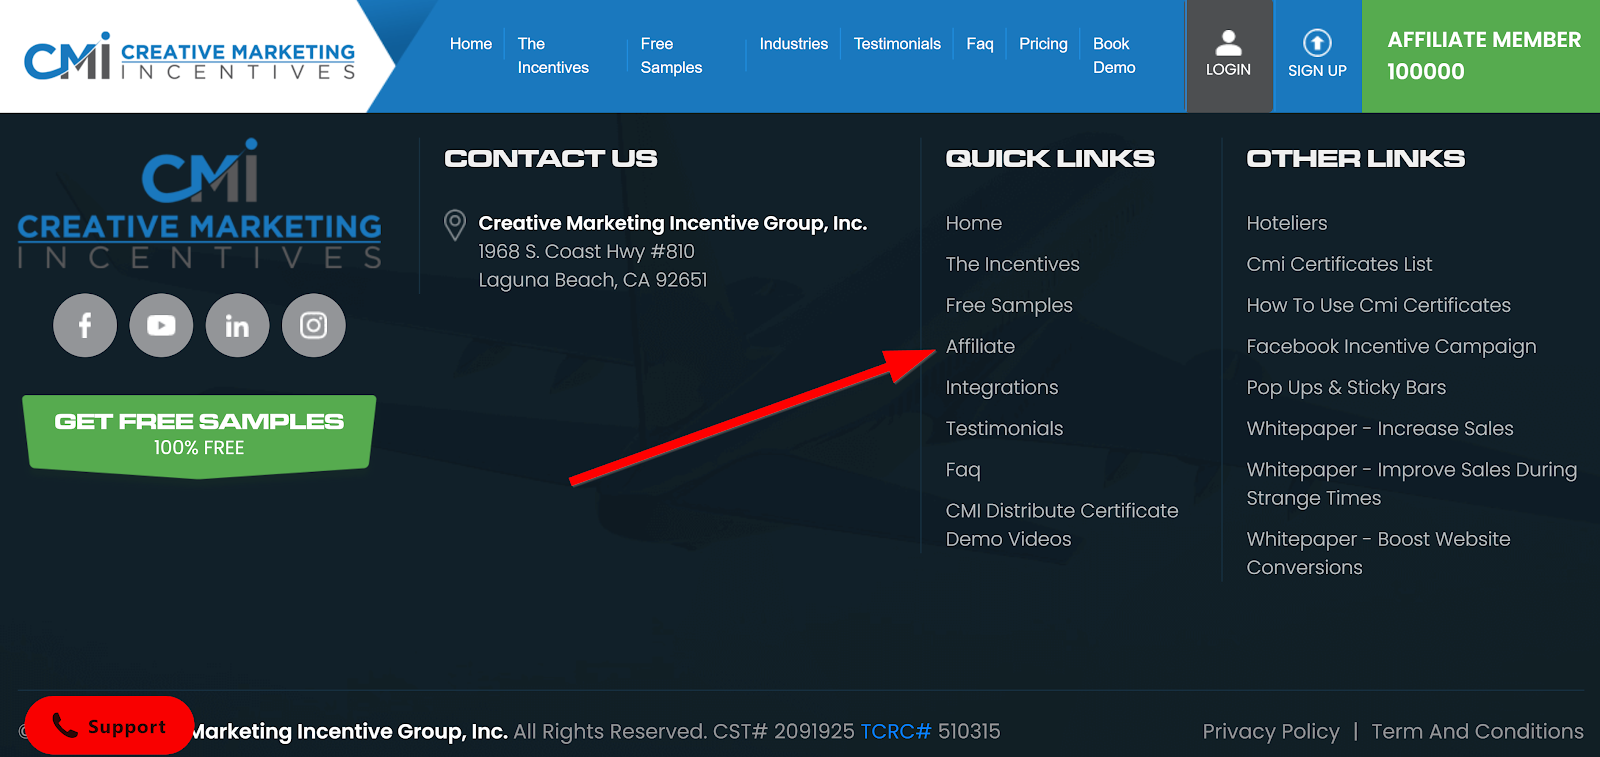Image resolution: width=1600 pixels, height=757 pixels.
Task: Open the Instagram social icon
Action: click(314, 325)
